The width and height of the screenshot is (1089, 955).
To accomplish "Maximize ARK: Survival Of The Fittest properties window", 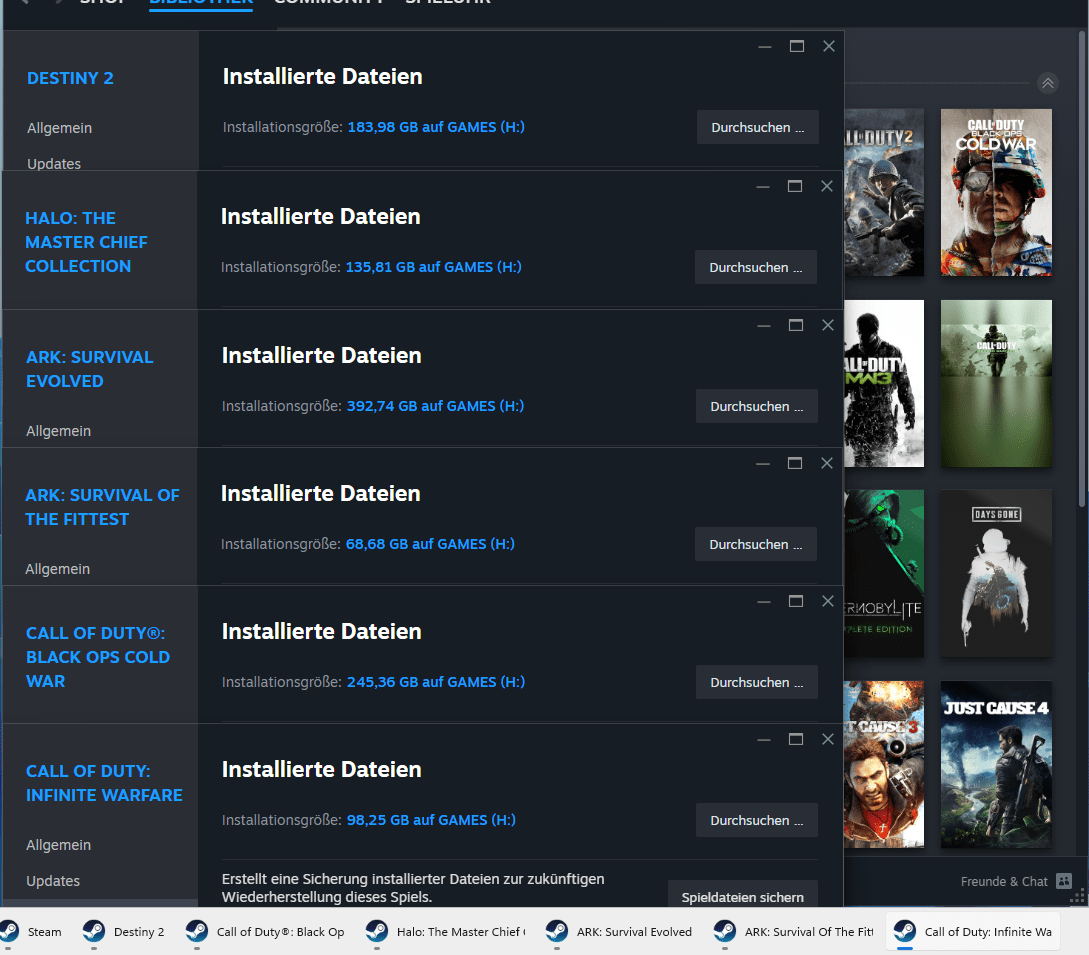I will (795, 463).
